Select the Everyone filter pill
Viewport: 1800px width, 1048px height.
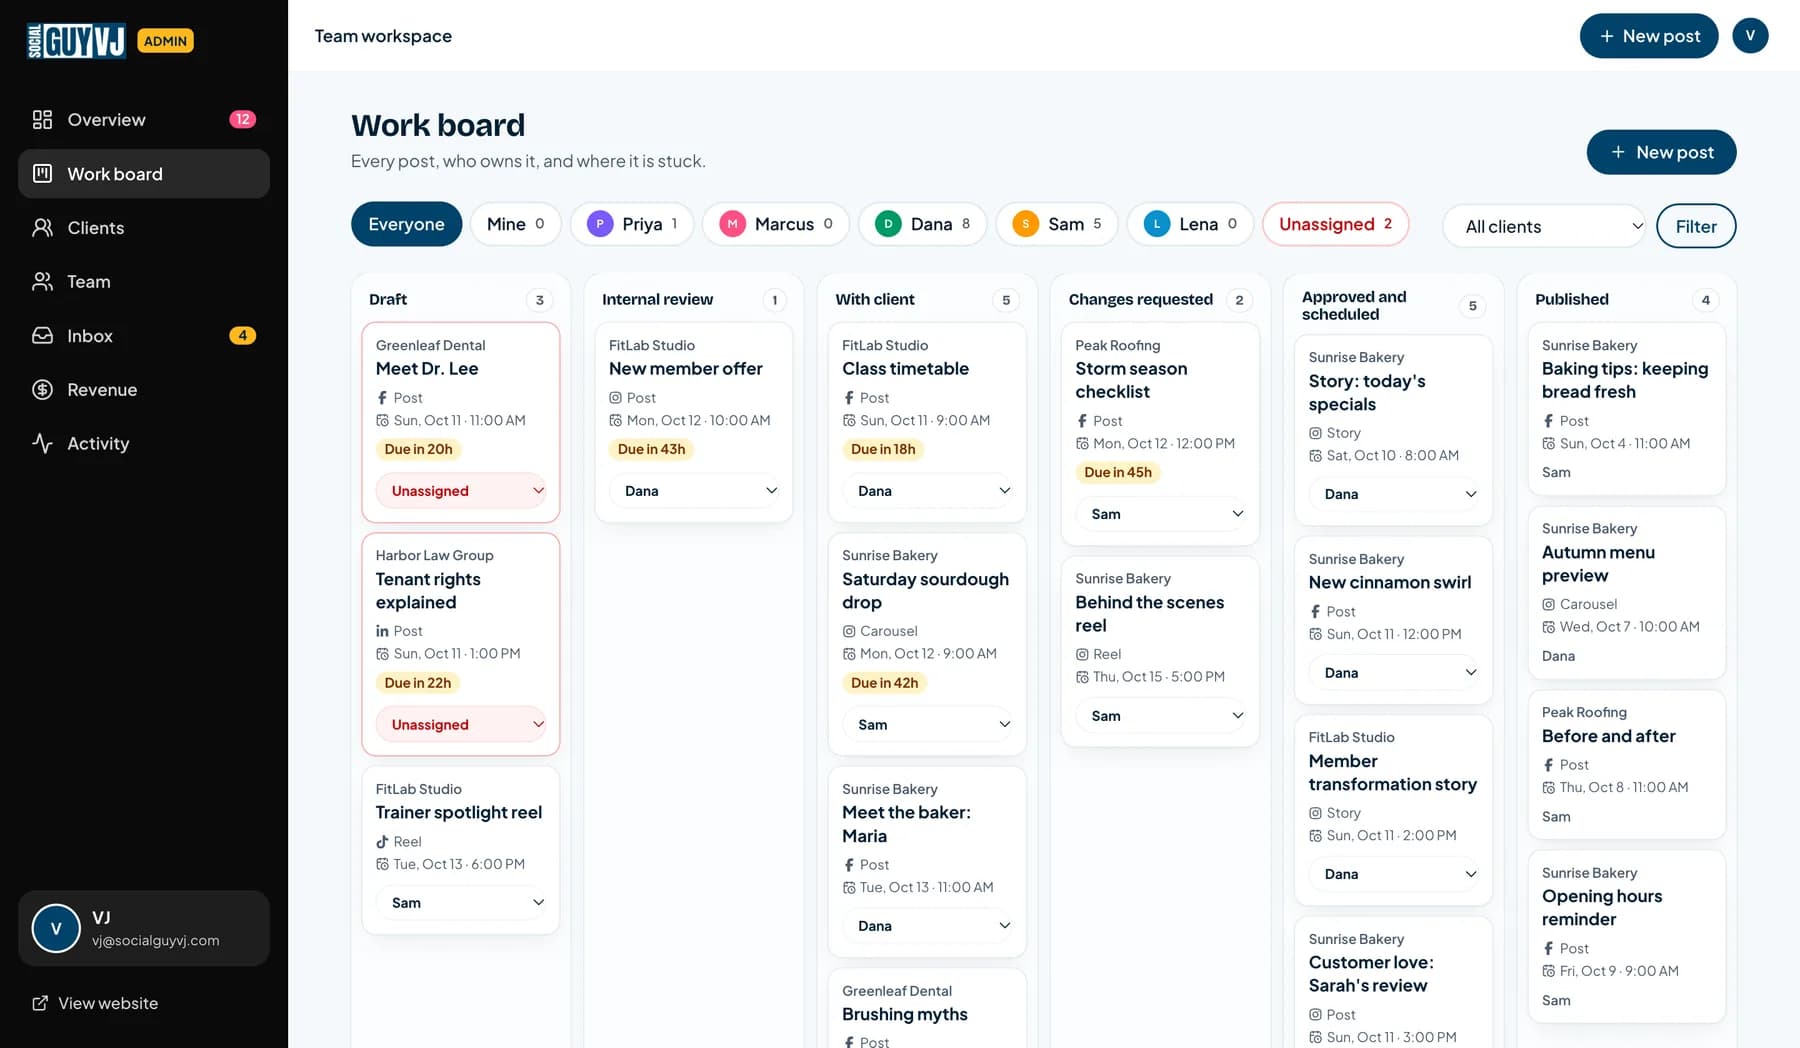tap(406, 224)
